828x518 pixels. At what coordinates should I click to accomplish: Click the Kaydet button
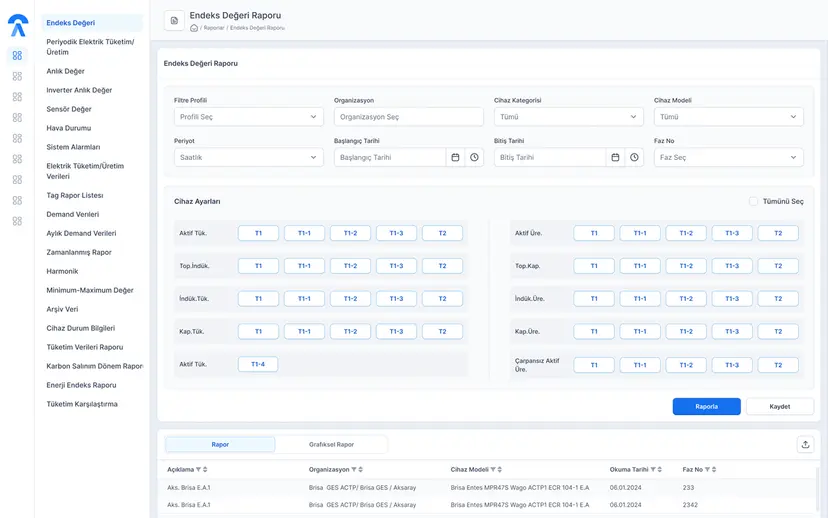pos(780,407)
